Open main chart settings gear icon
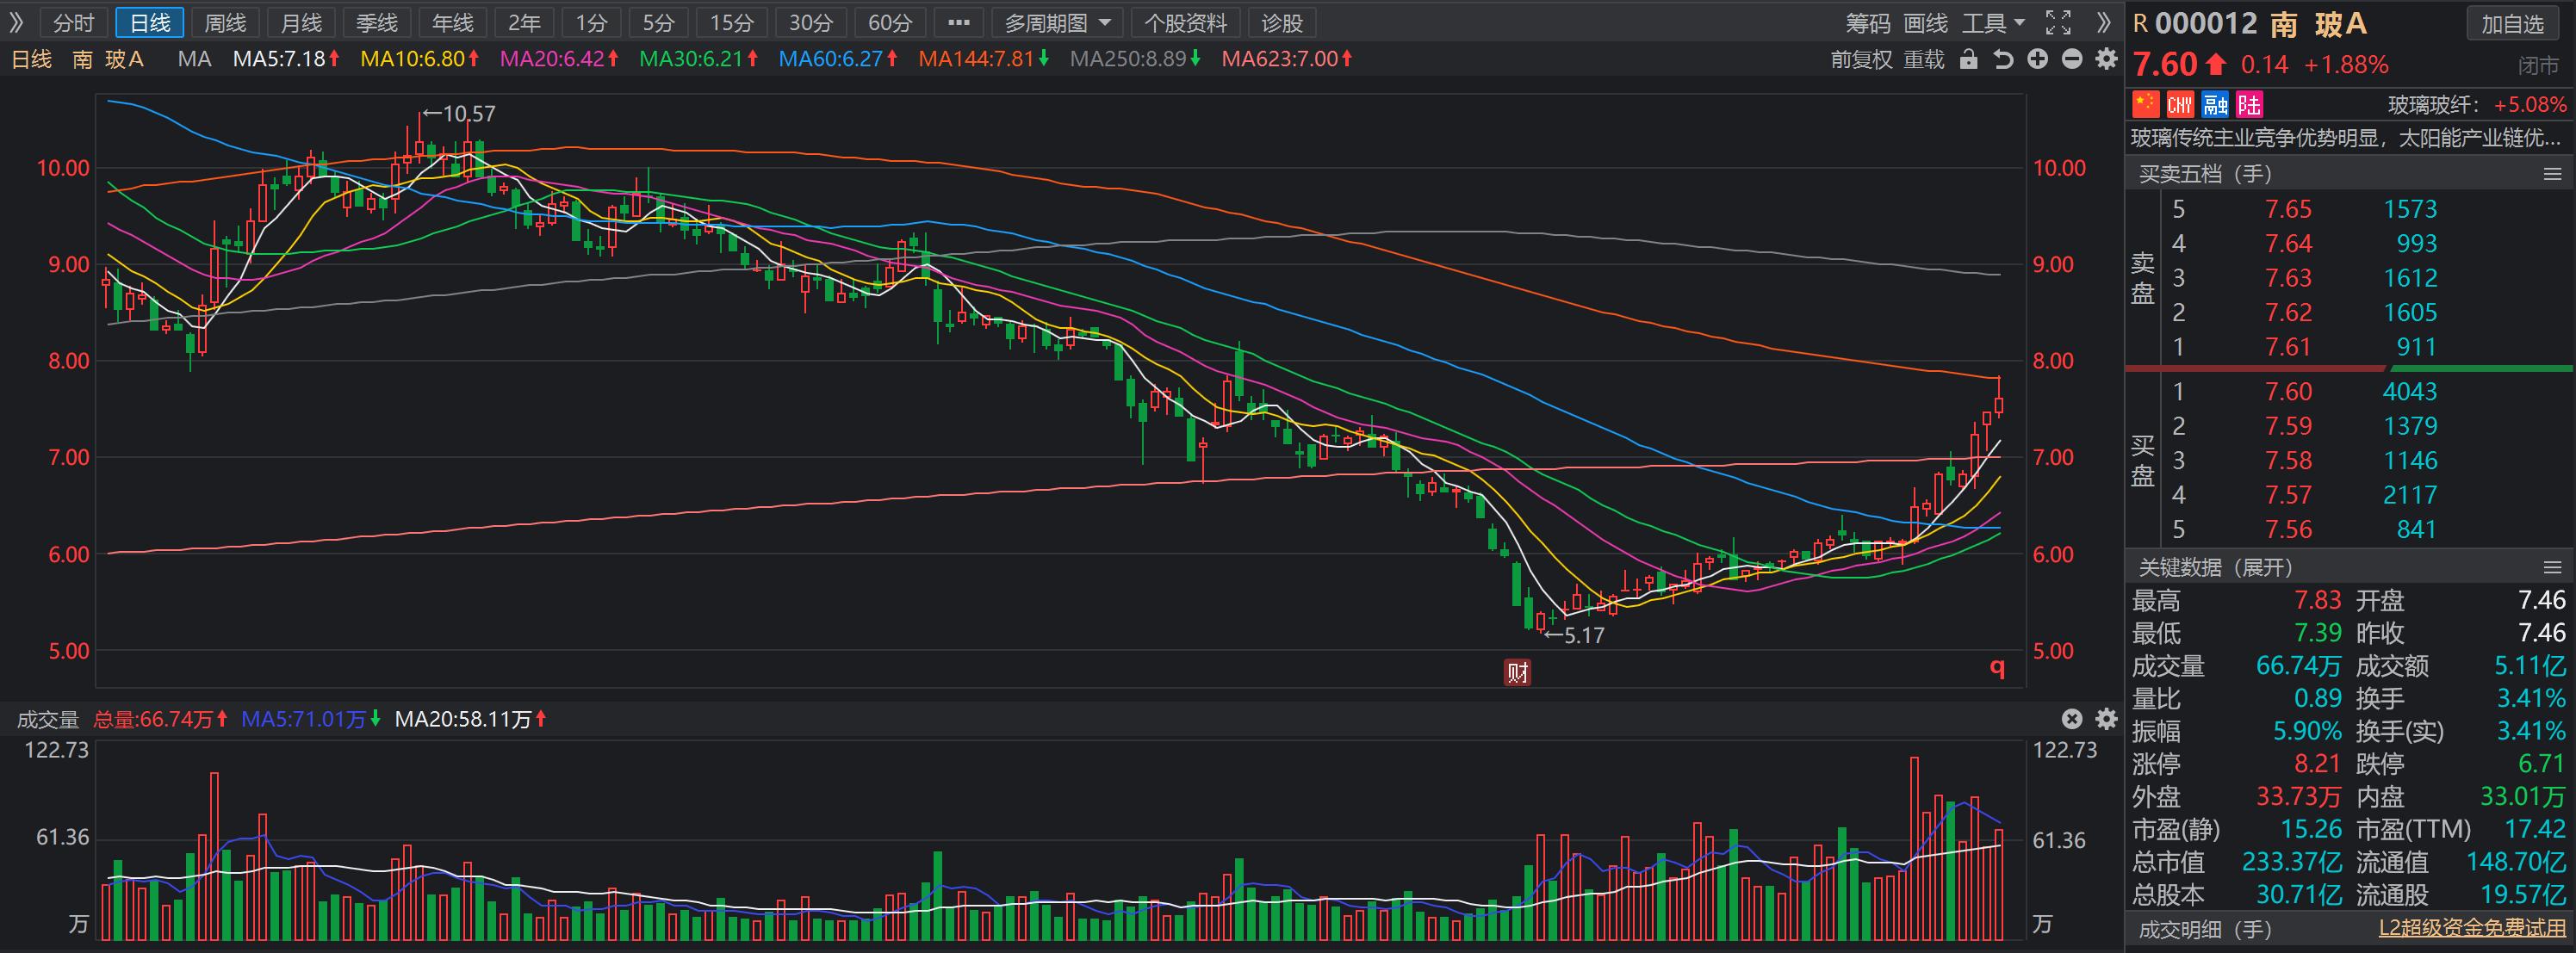 2107,59
